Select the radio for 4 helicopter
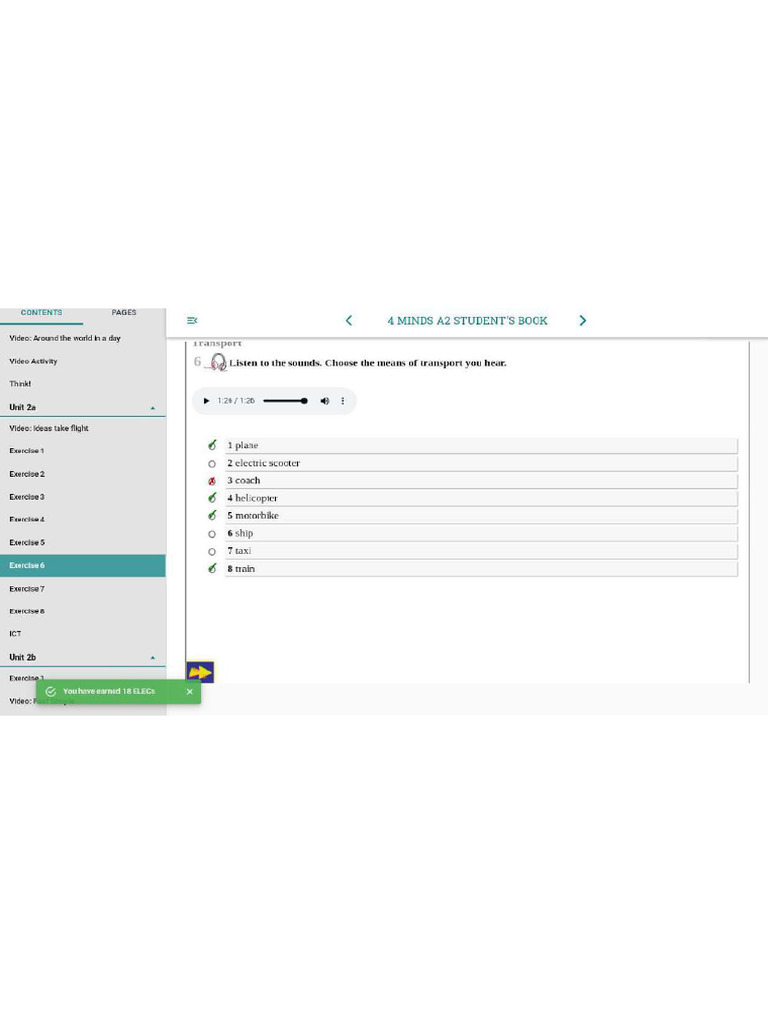Image resolution: width=768 pixels, height=1024 pixels. point(212,498)
